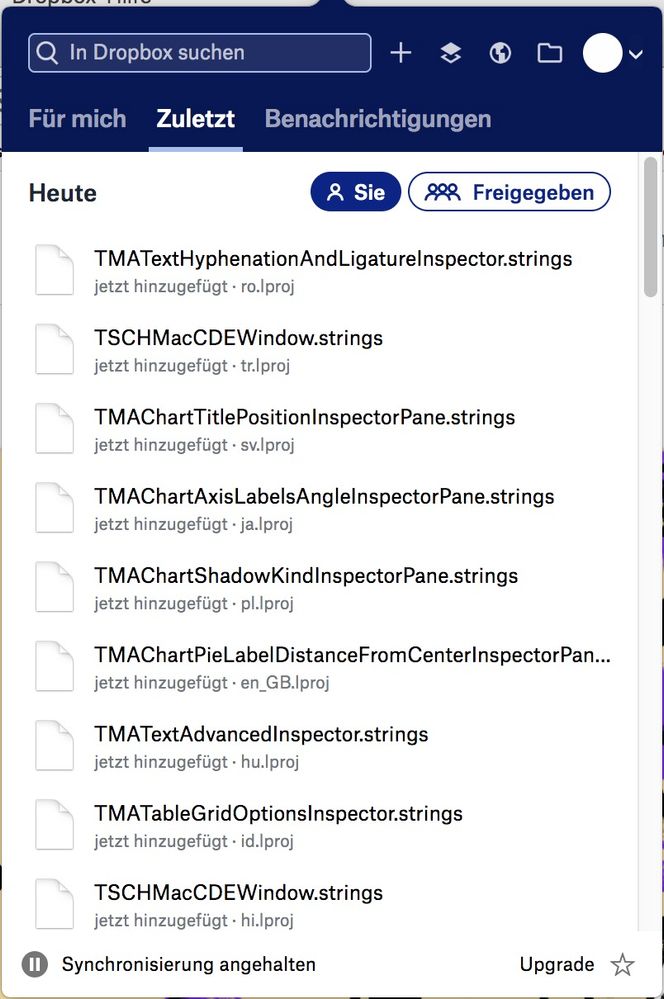Click file icon of TMATableGridOptionsInspector.strings

55,825
